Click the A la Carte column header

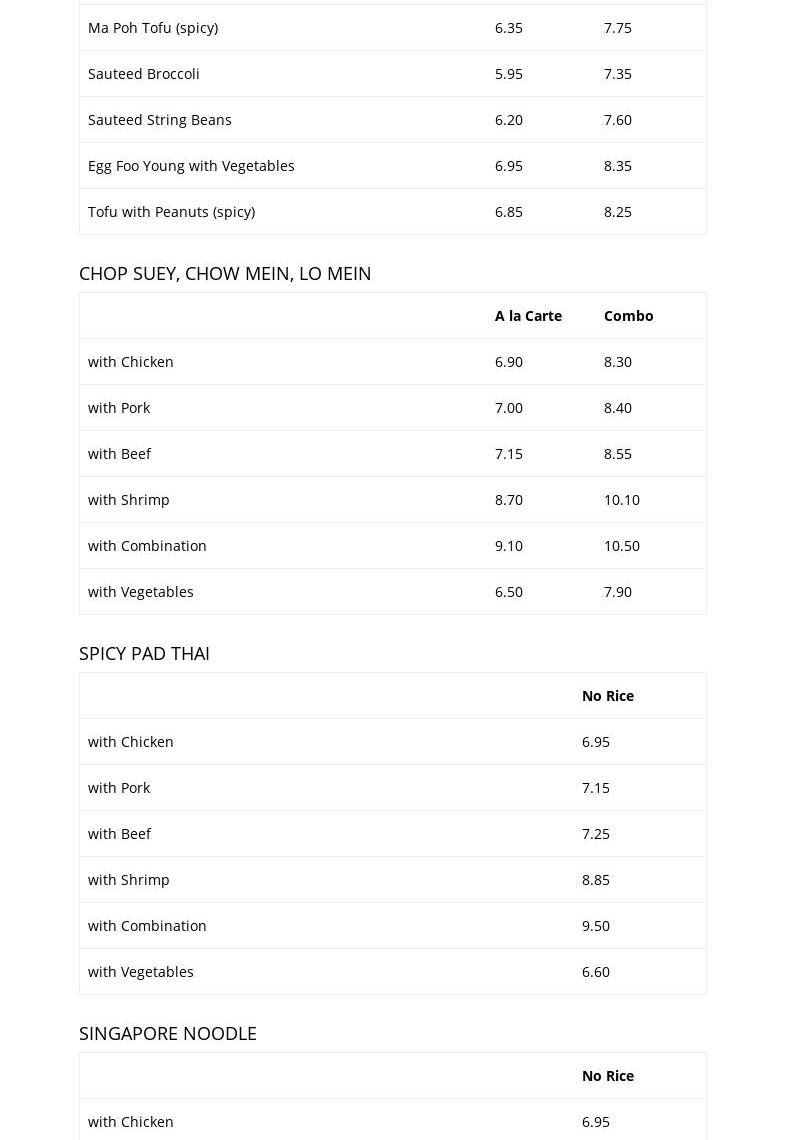pyautogui.click(x=528, y=316)
